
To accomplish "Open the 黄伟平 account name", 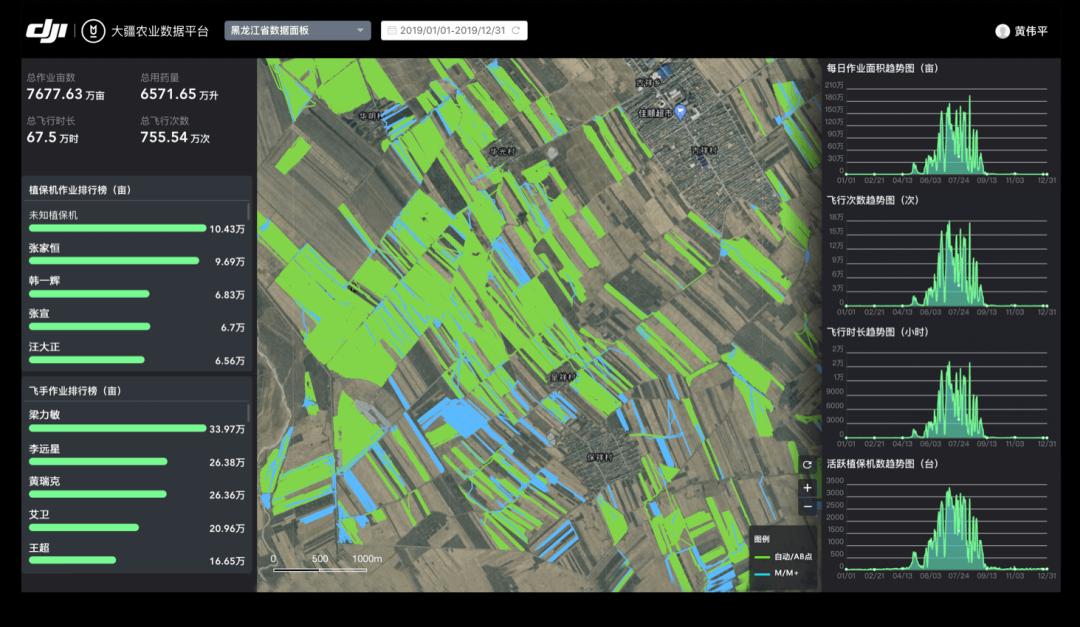I will coord(1030,31).
